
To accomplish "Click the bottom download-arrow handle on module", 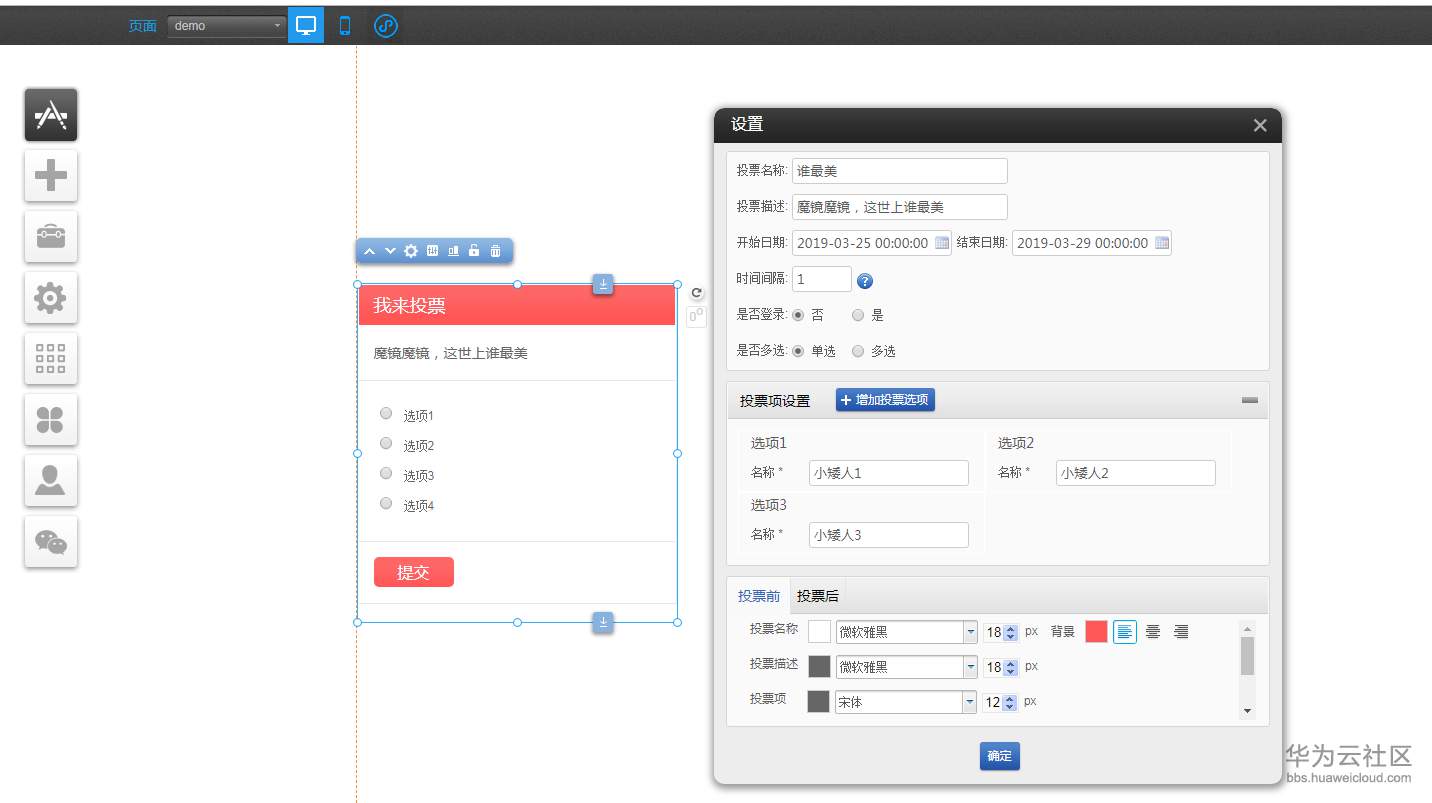I will [x=603, y=622].
